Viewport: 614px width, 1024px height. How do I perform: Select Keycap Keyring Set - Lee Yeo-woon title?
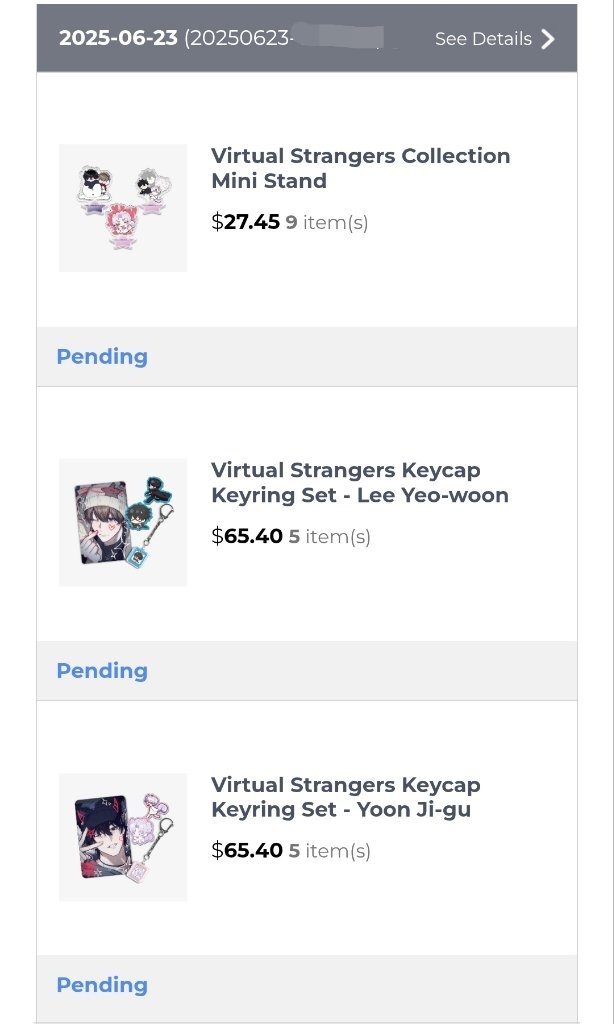tap(359, 482)
